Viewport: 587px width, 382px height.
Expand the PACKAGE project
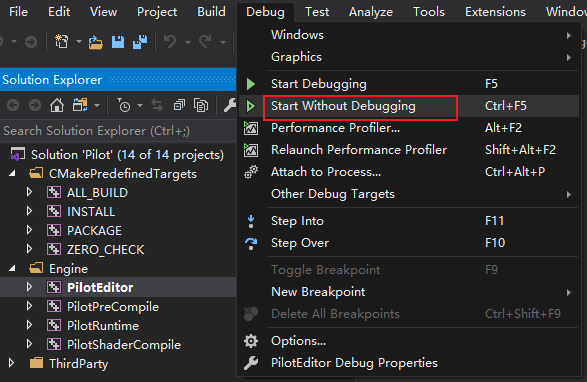29,230
